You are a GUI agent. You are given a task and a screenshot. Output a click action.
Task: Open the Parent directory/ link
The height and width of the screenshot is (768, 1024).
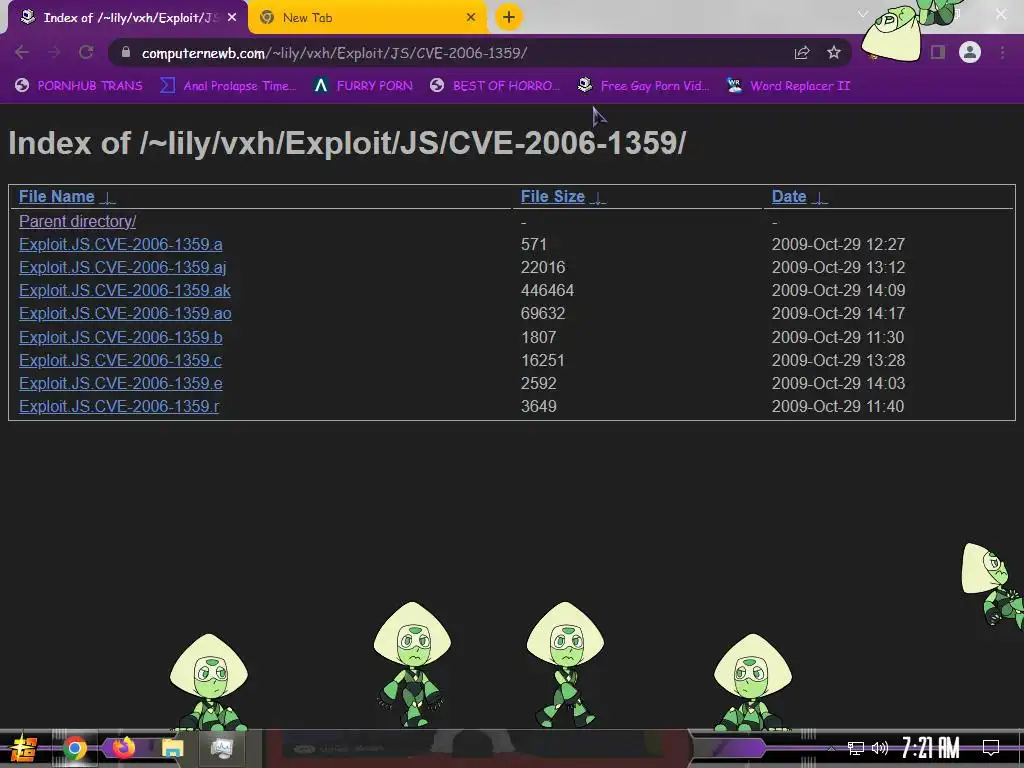click(x=78, y=221)
